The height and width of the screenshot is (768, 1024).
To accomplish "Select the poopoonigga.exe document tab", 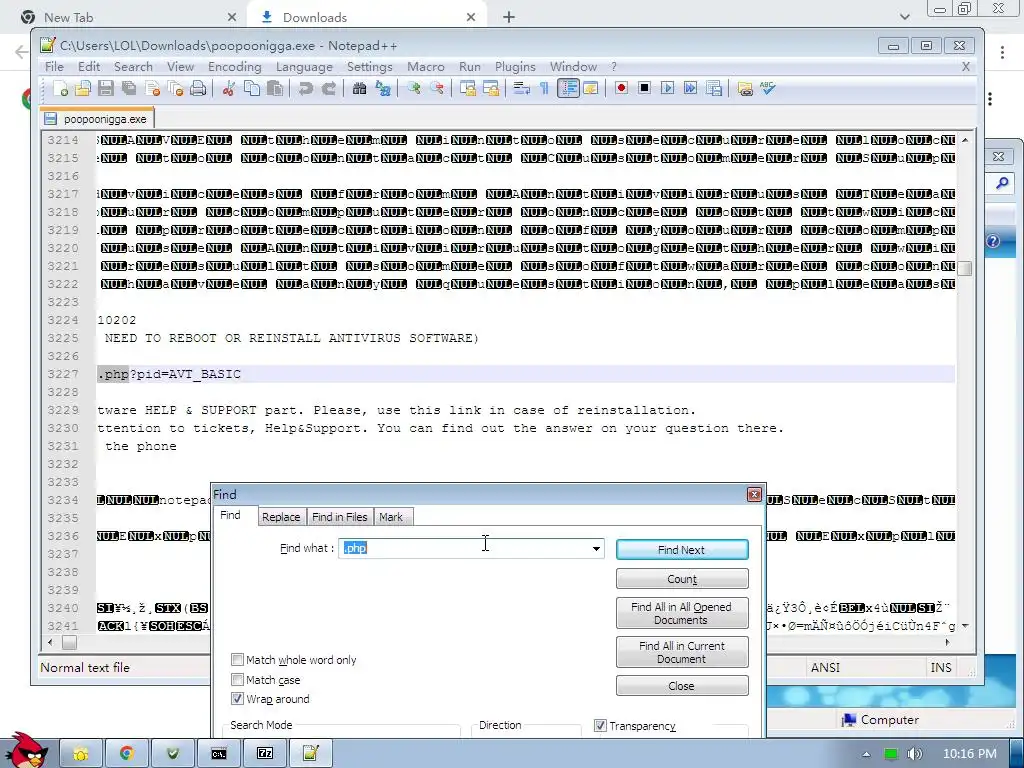I will tap(98, 119).
